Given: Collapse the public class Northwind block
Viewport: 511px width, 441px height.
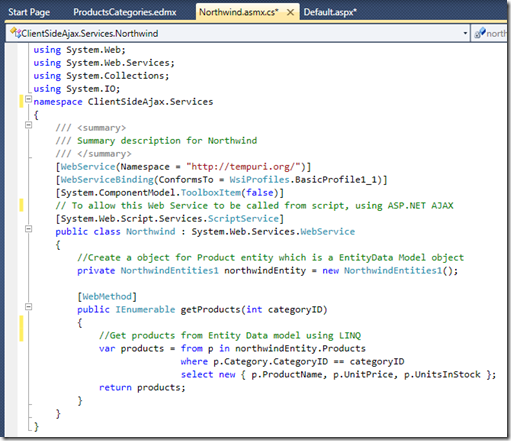Looking at the screenshot, I should click(28, 229).
